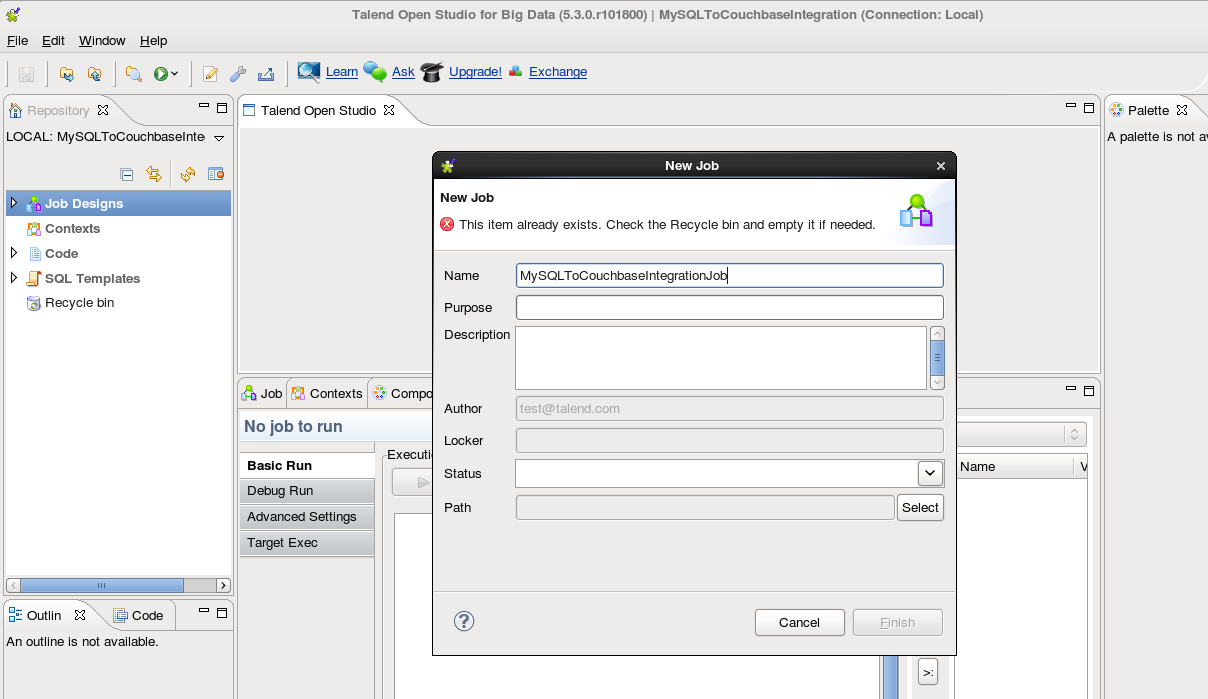The width and height of the screenshot is (1208, 699).
Task: Click the Import items toolbar icon
Action: (67, 73)
